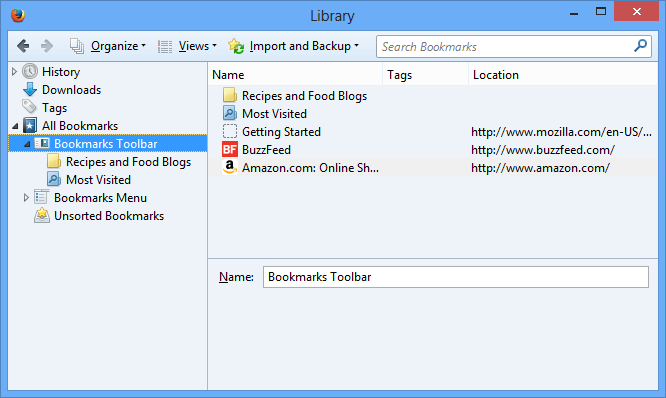Sort by the Tags column header
666x398 pixels.
click(x=426, y=75)
